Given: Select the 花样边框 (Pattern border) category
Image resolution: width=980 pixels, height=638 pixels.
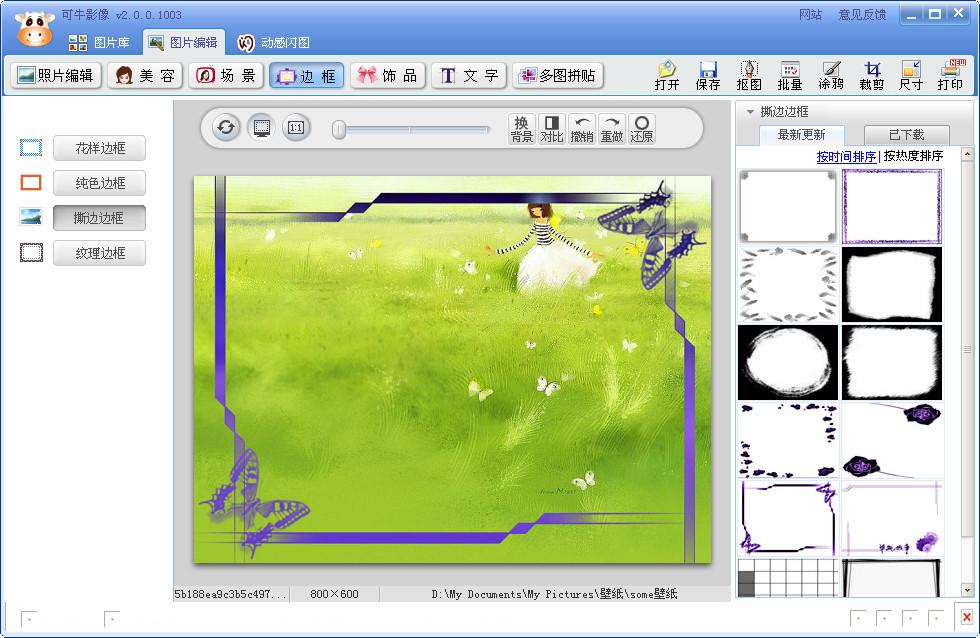Looking at the screenshot, I should coord(100,149).
